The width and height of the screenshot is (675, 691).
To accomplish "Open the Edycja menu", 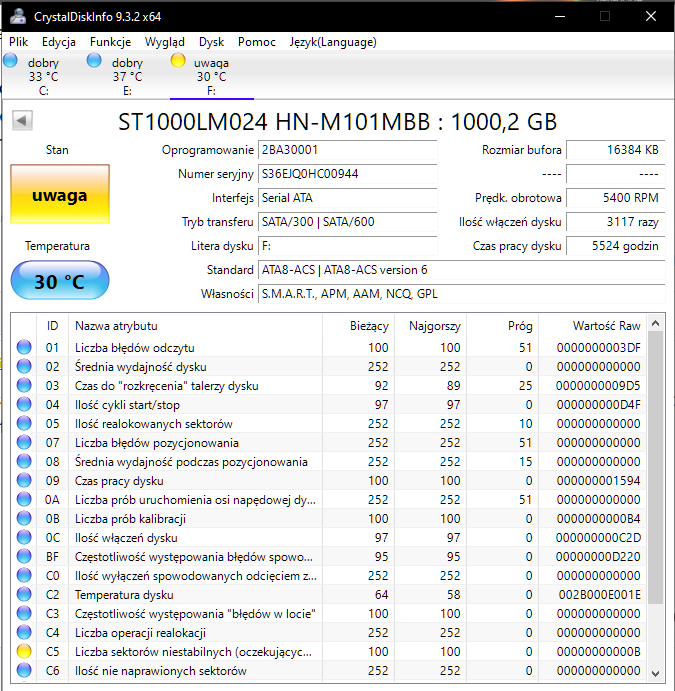I will tap(59, 42).
